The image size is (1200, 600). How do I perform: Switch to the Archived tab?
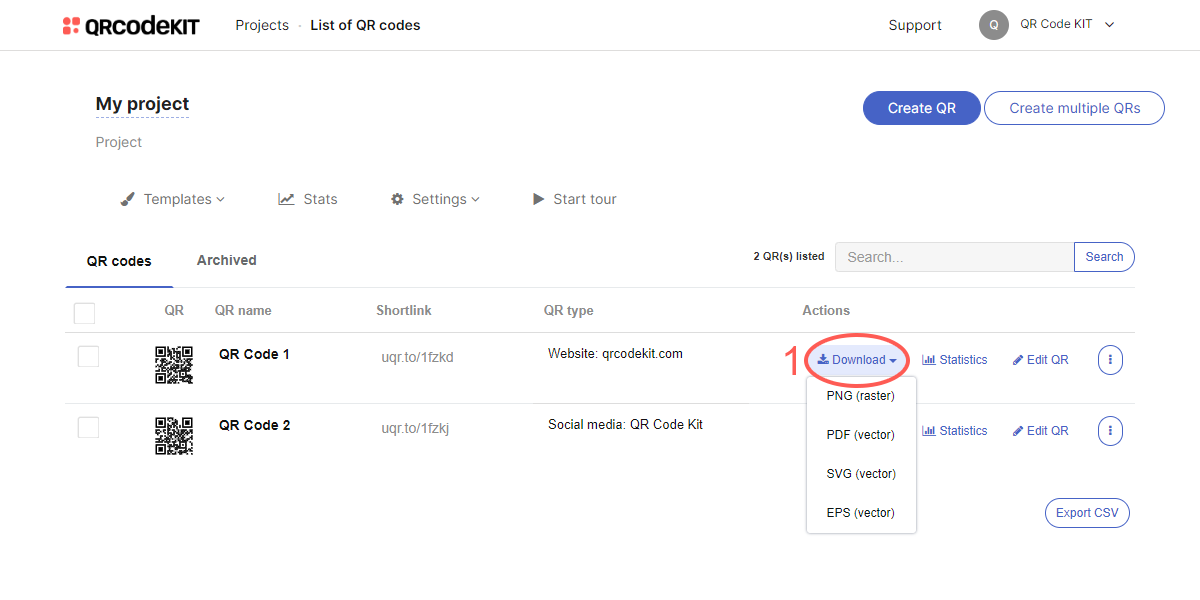[226, 260]
